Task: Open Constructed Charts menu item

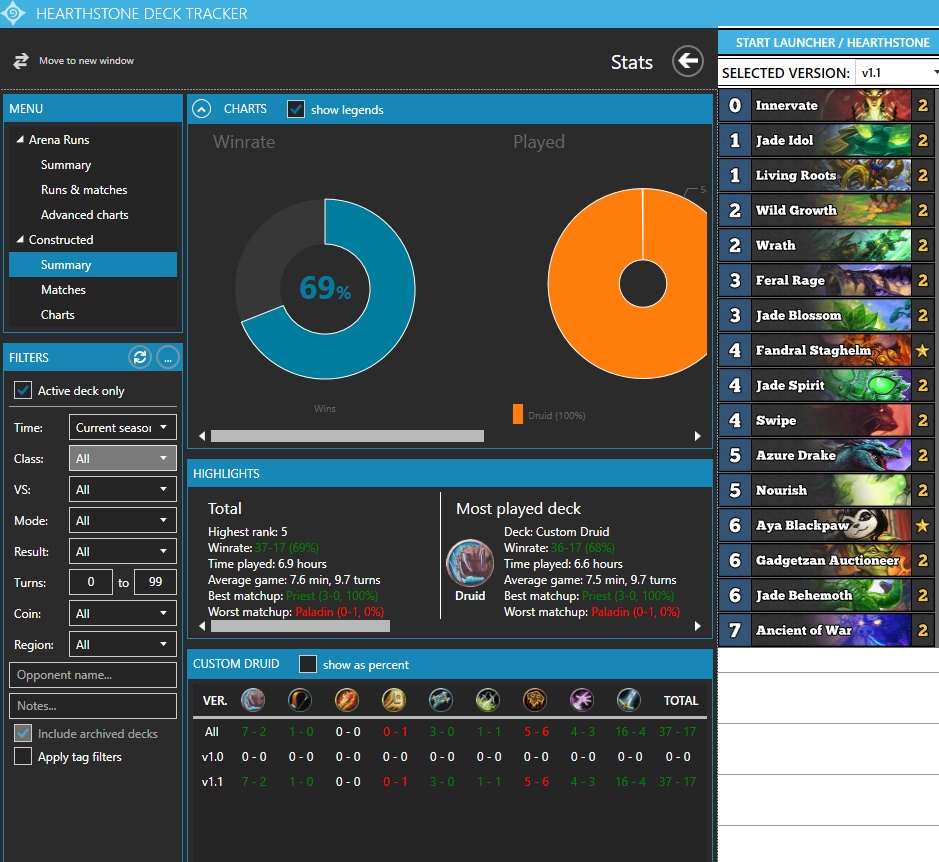Action: (57, 314)
